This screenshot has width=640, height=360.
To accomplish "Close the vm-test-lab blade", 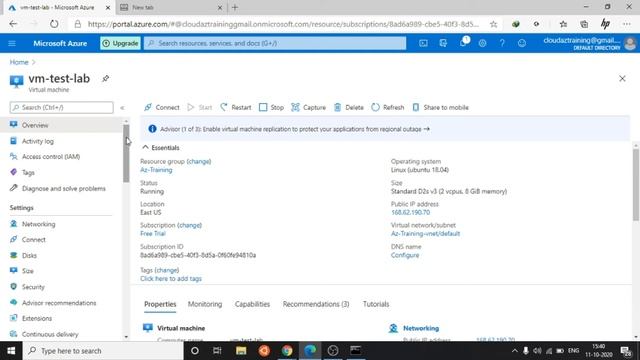I will click(x=622, y=78).
